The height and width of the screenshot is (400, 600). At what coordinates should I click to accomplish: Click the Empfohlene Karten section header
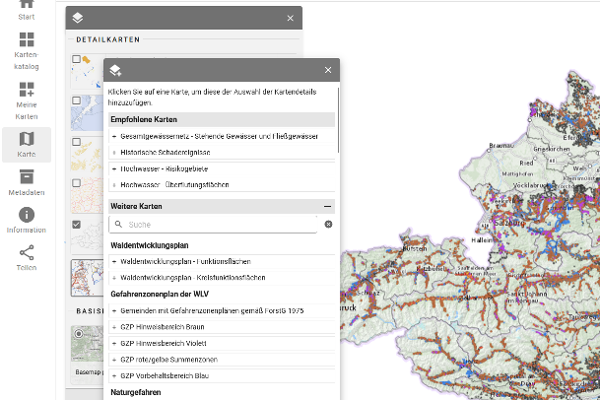[x=222, y=119]
